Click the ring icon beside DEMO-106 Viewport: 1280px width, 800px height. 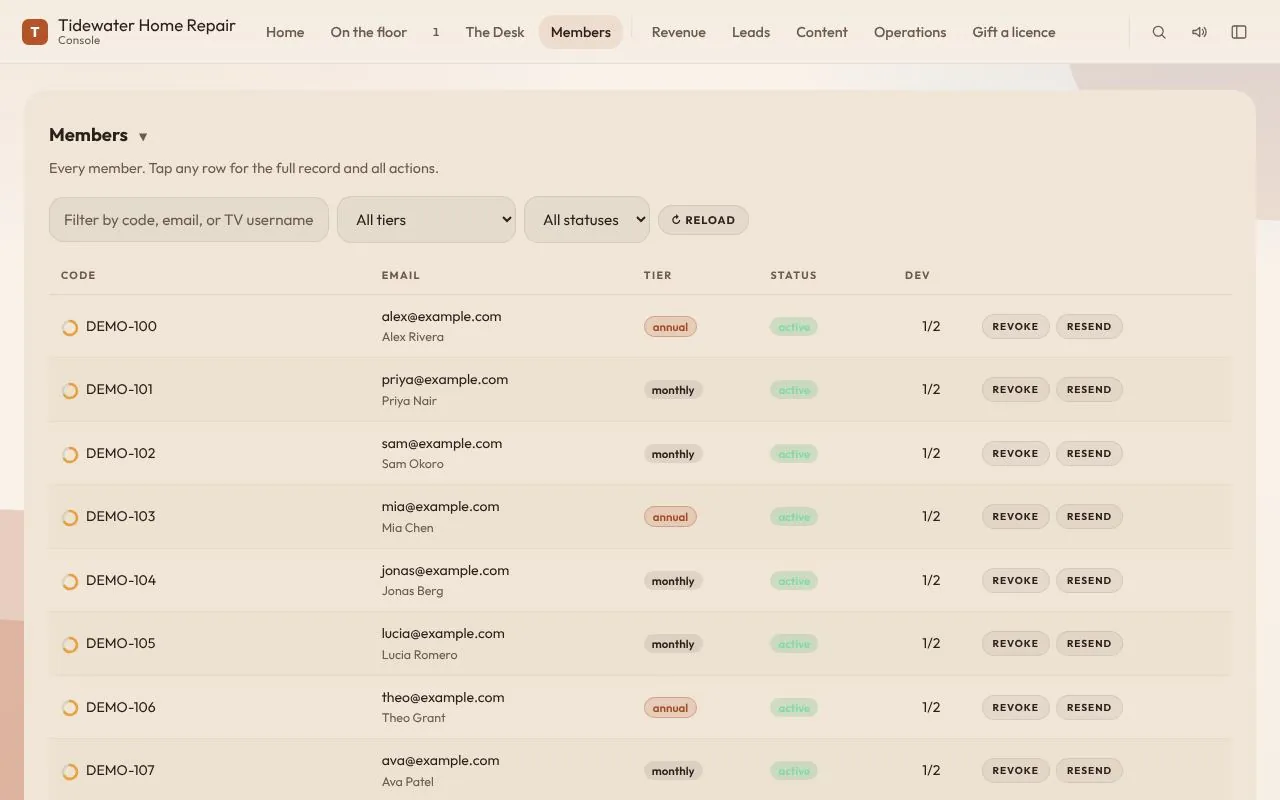tap(70, 708)
